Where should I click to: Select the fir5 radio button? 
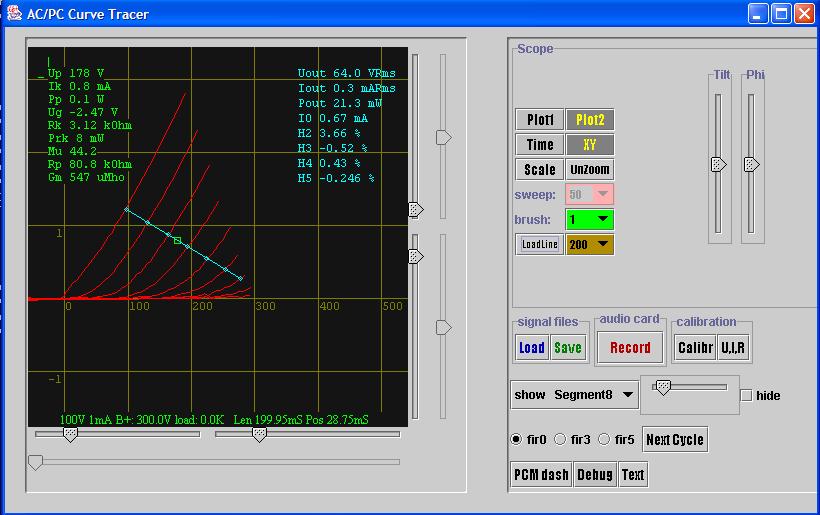pyautogui.click(x=604, y=439)
